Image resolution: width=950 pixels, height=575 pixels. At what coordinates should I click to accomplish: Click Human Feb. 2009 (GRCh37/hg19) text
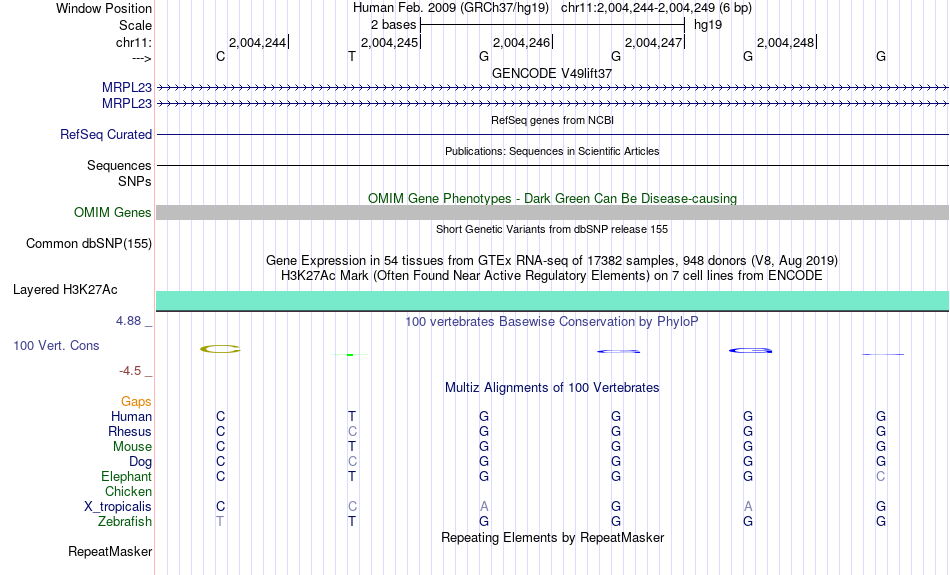click(x=451, y=8)
